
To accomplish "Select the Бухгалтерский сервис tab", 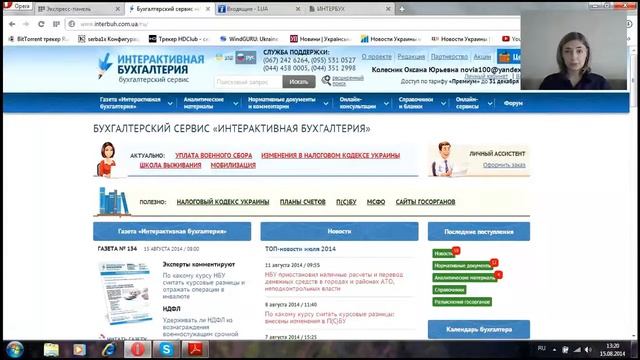I will click(x=169, y=9).
